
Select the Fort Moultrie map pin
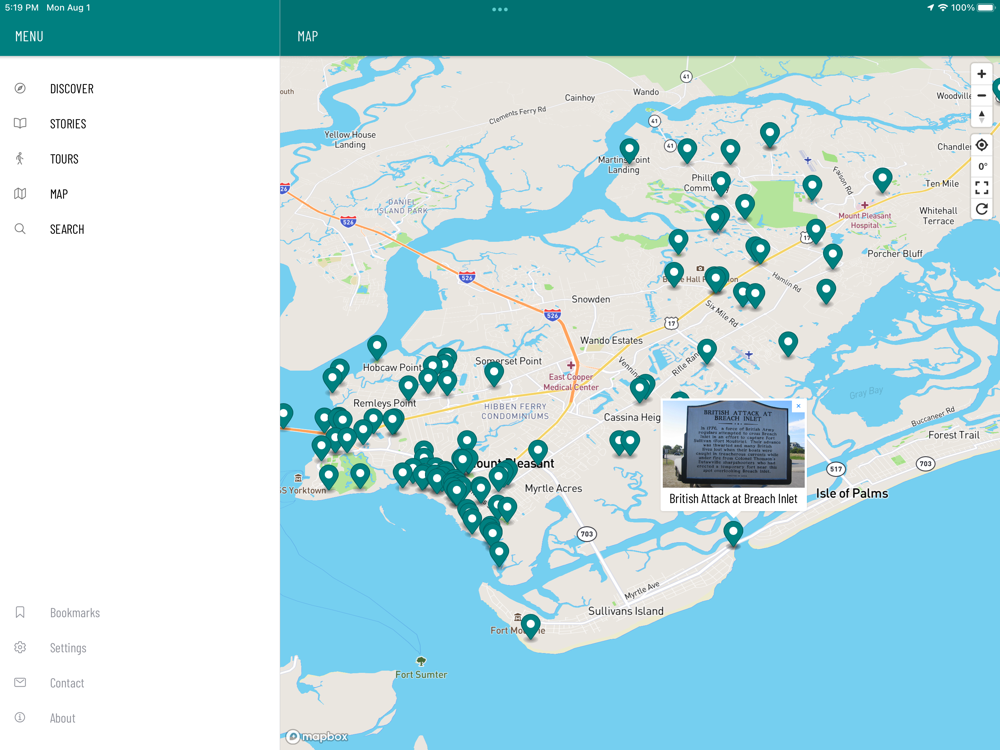point(531,626)
